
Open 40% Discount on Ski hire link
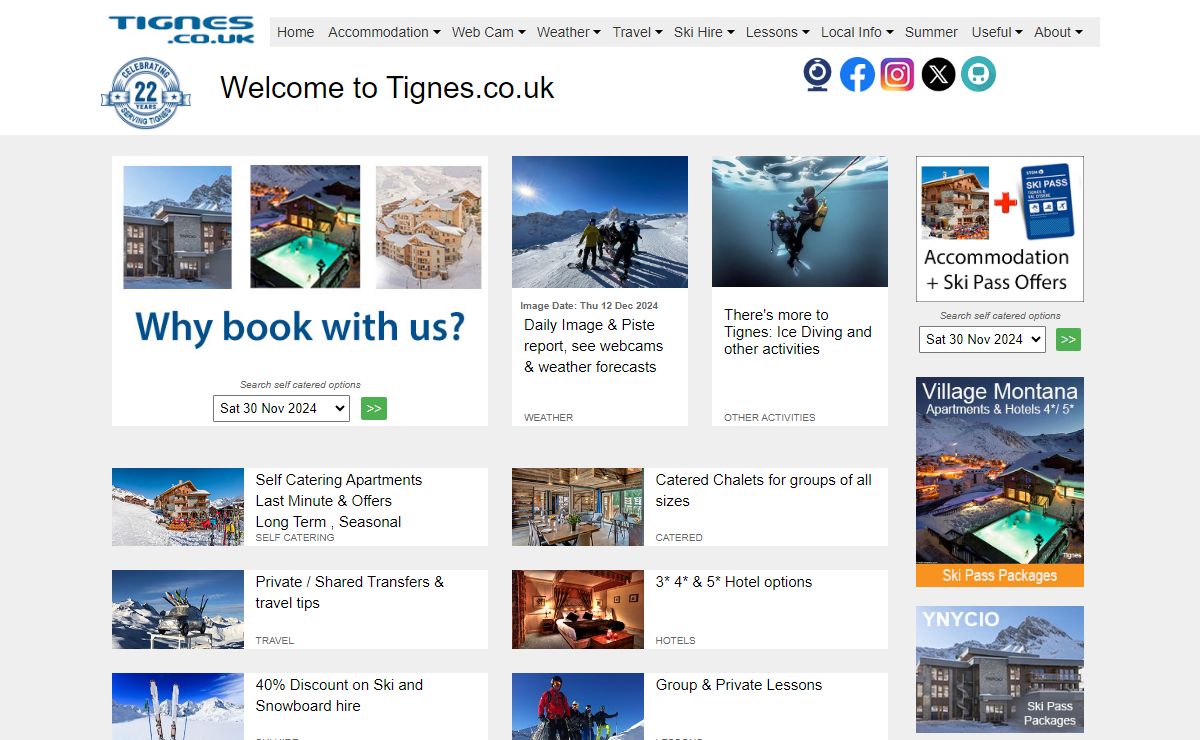339,695
